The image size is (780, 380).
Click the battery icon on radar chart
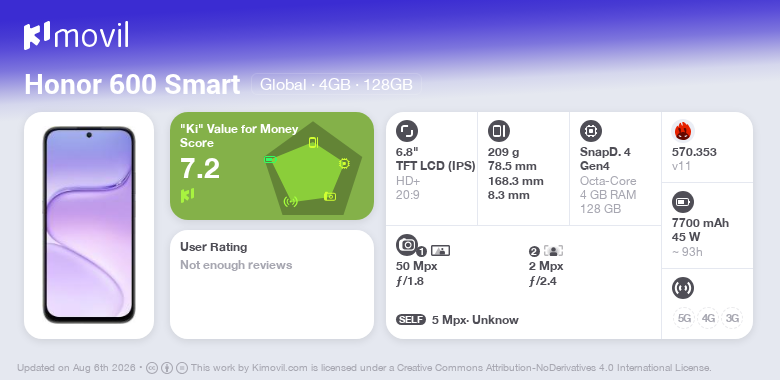click(270, 159)
